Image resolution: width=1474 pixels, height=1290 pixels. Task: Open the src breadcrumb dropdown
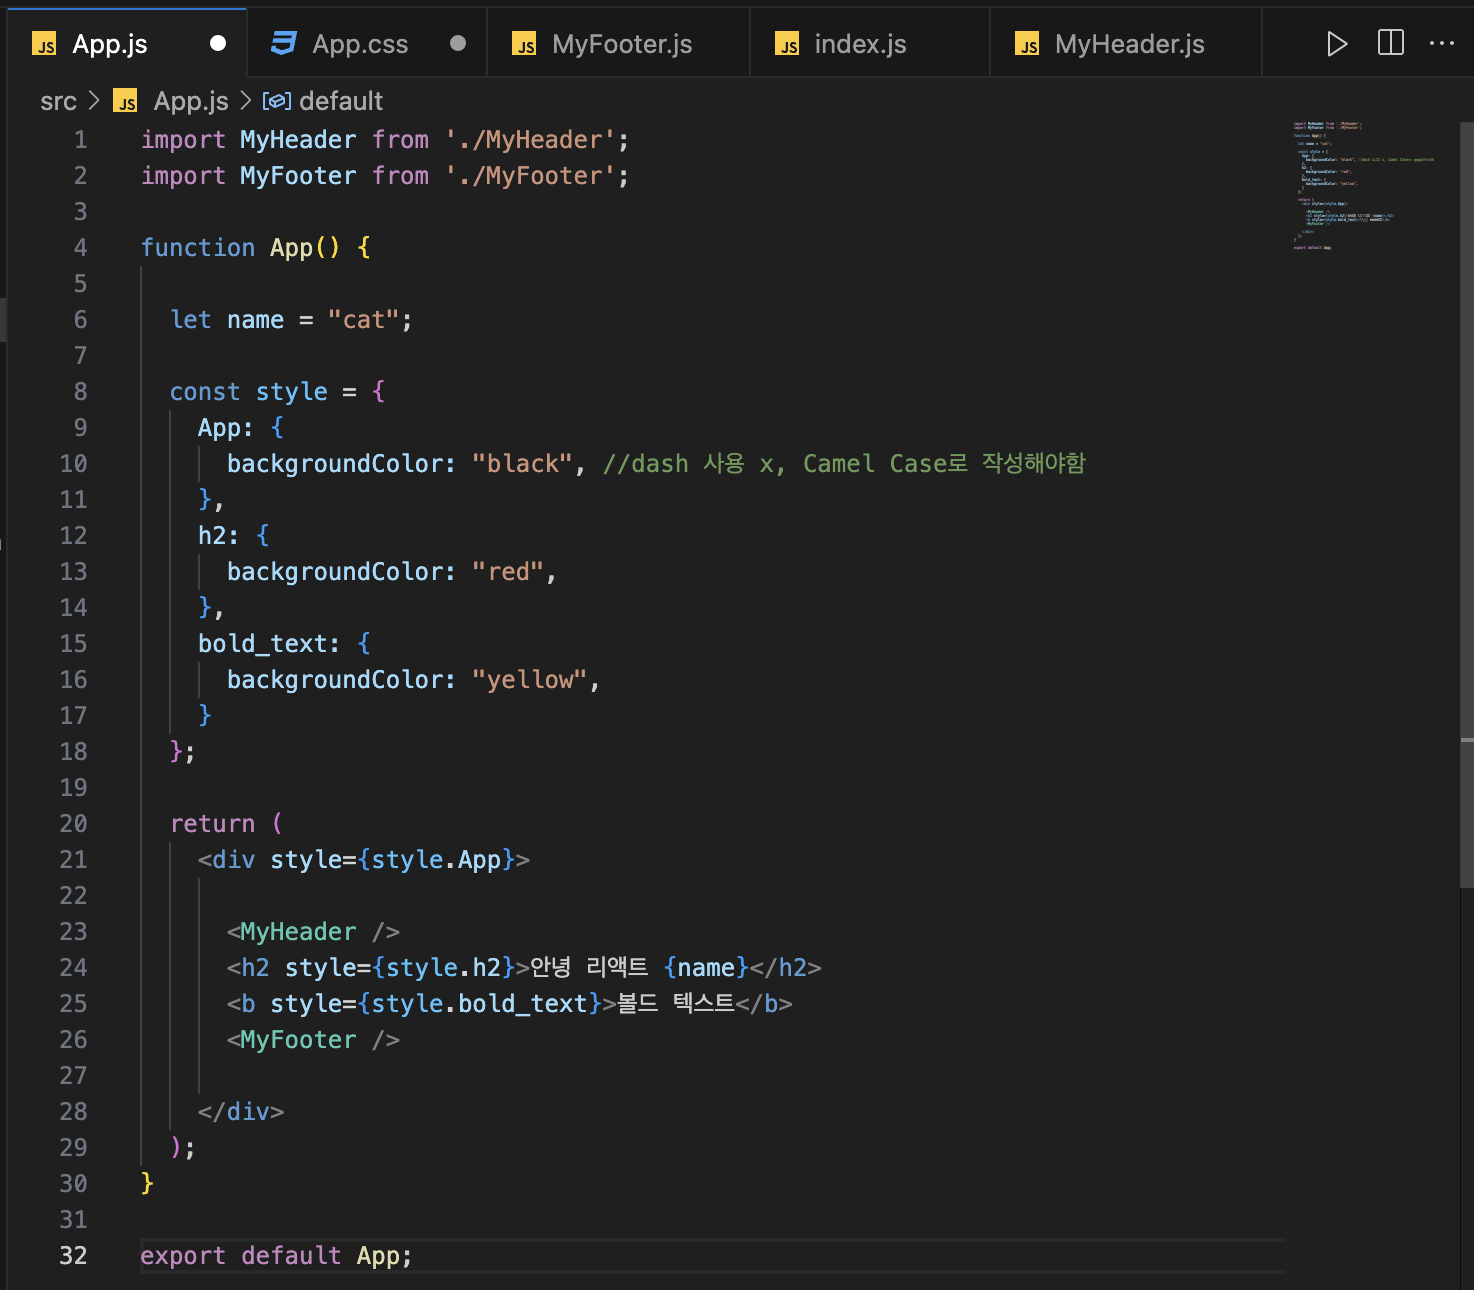tap(58, 101)
